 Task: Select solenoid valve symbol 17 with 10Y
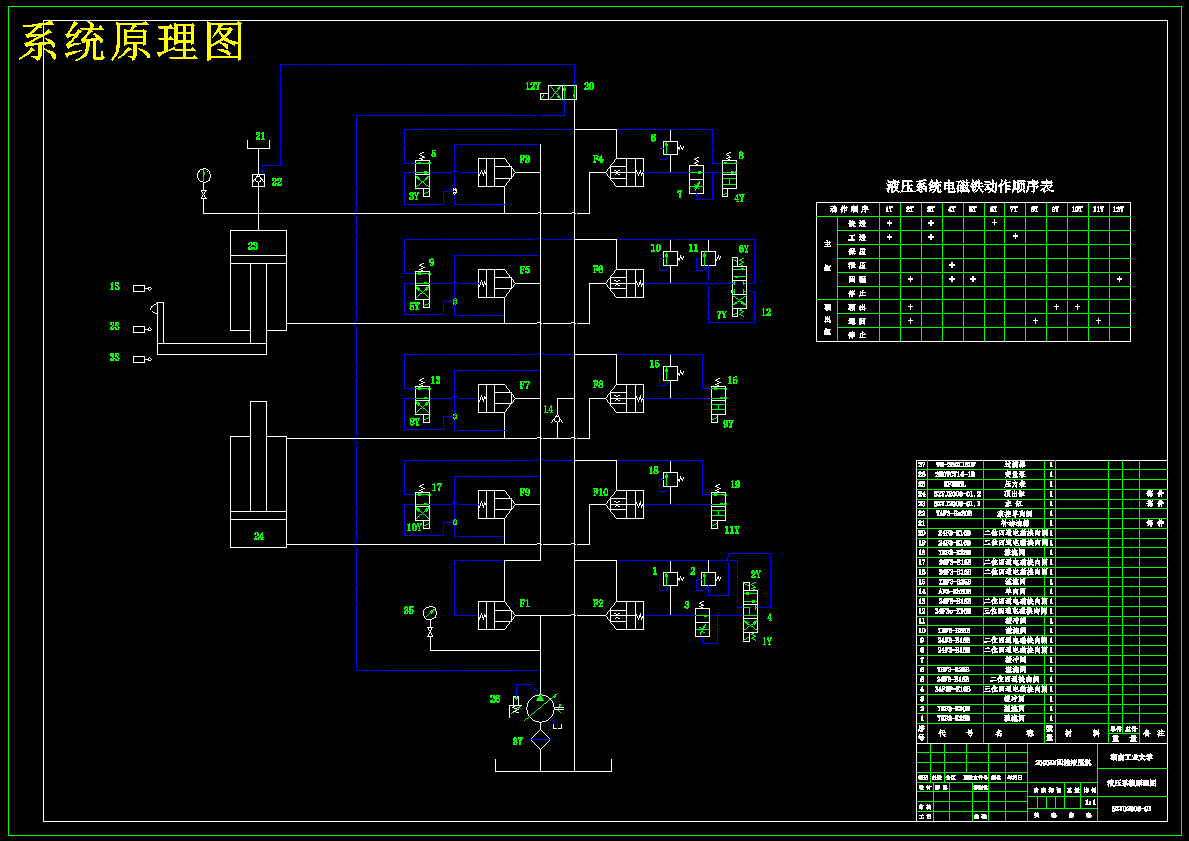[422, 505]
